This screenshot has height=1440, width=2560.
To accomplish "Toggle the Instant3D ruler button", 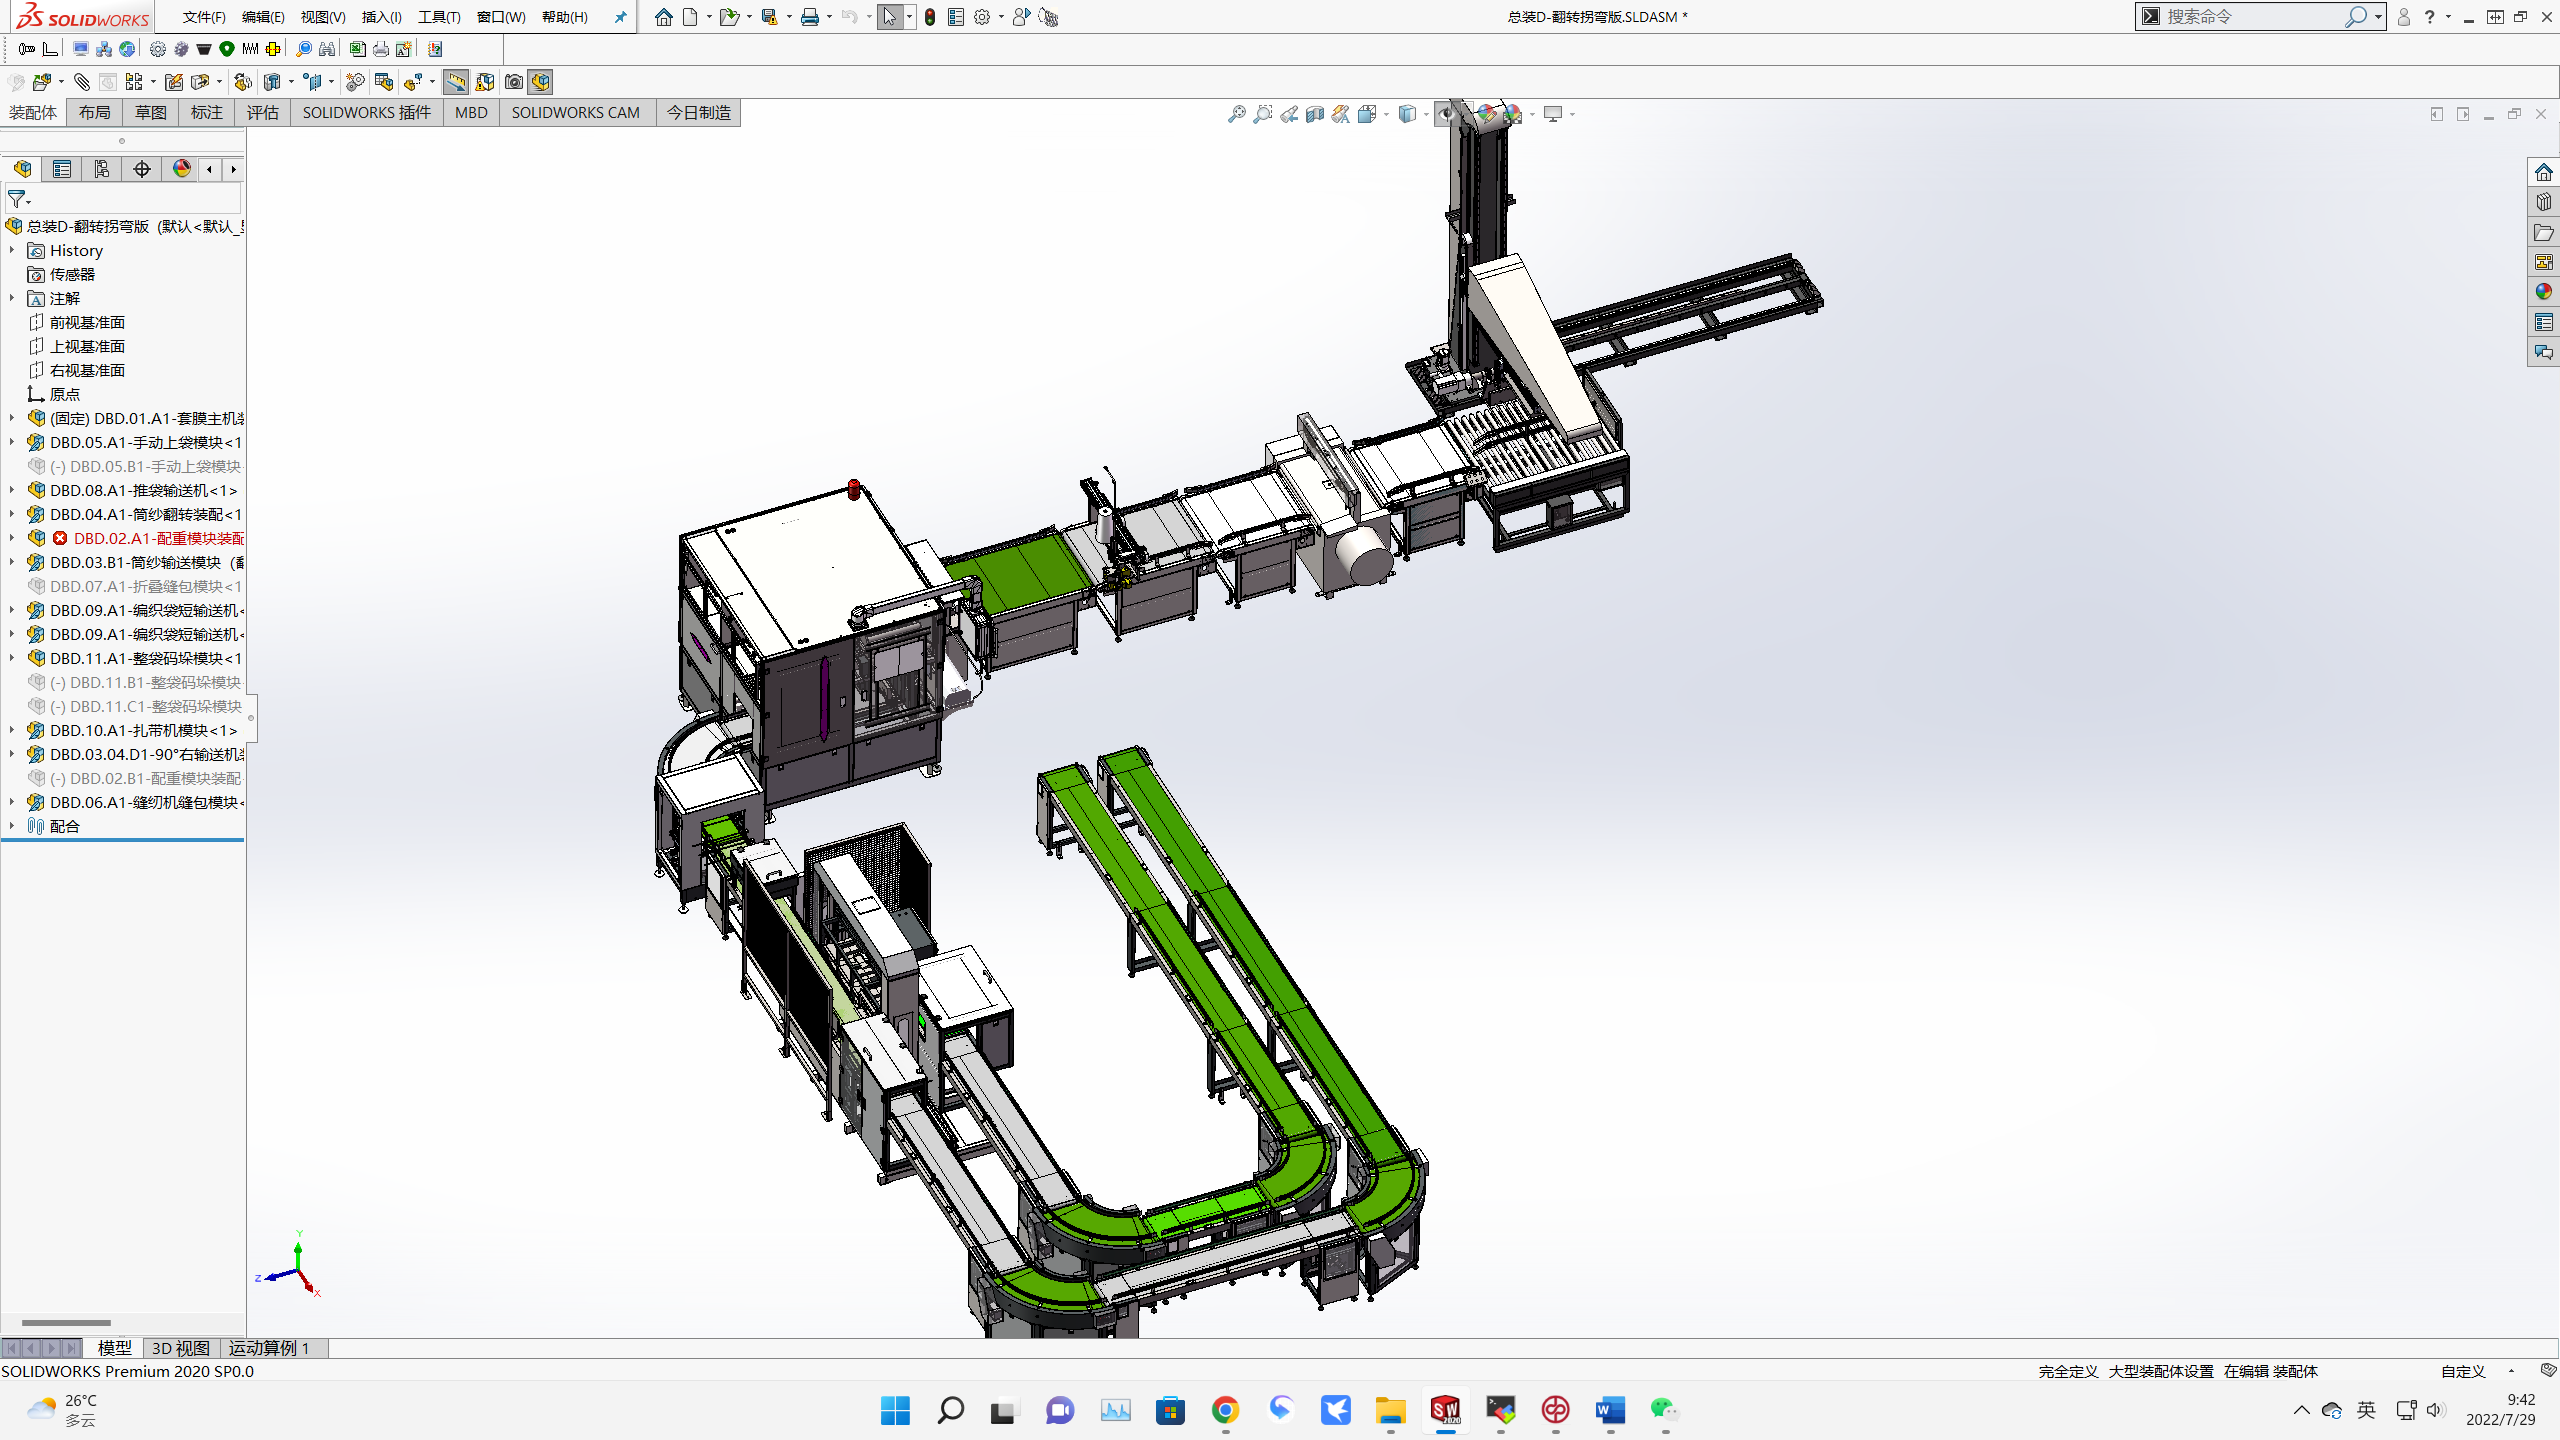I will 456,82.
